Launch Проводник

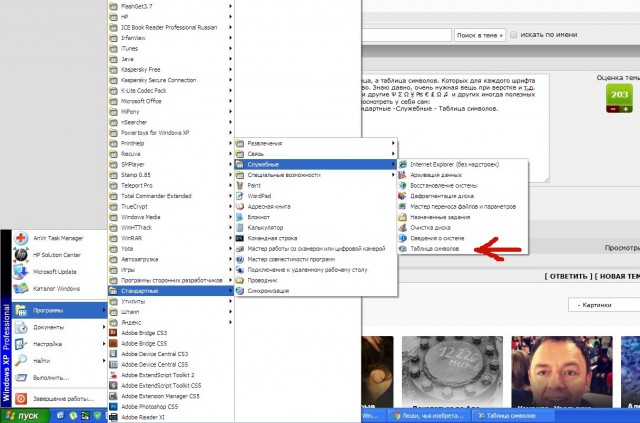click(x=316, y=281)
